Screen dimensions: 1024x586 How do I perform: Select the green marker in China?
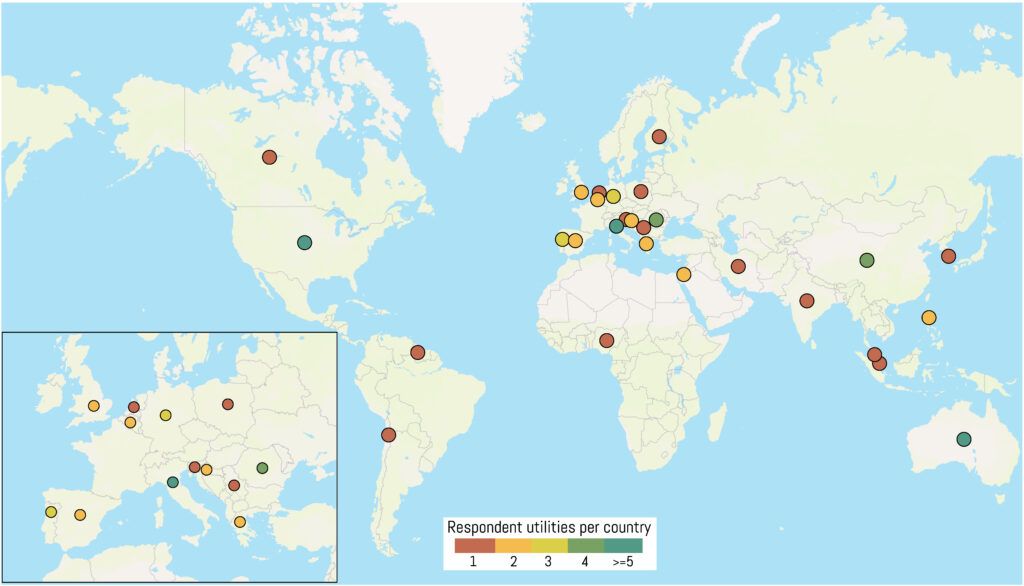tap(867, 260)
